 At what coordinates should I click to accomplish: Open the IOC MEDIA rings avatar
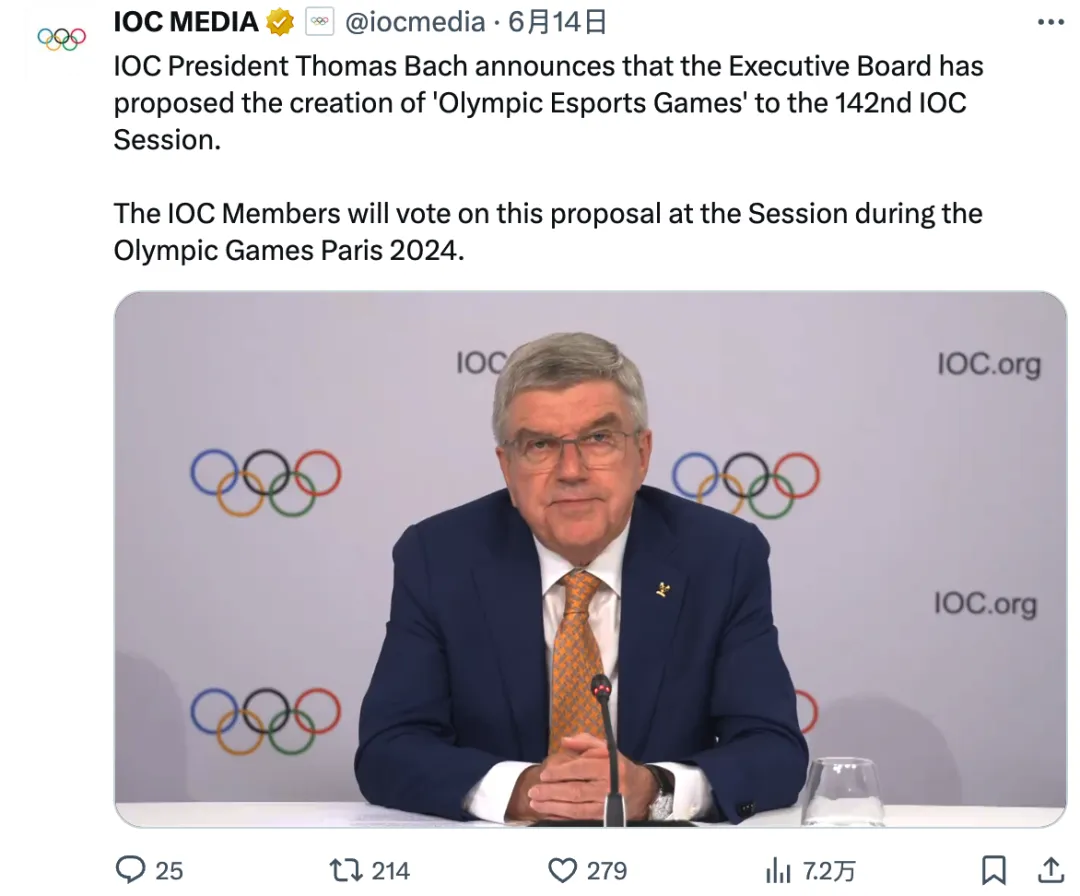click(x=61, y=39)
